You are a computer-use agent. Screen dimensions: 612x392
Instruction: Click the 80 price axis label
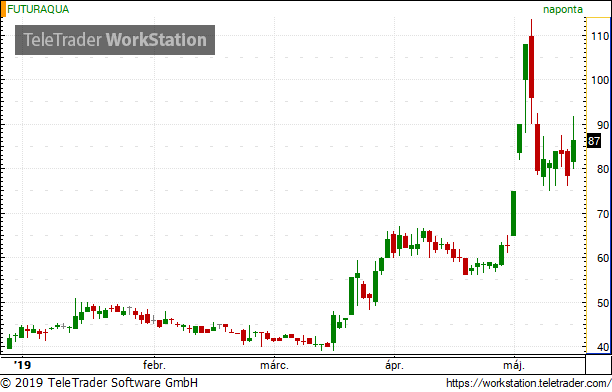pyautogui.click(x=603, y=169)
